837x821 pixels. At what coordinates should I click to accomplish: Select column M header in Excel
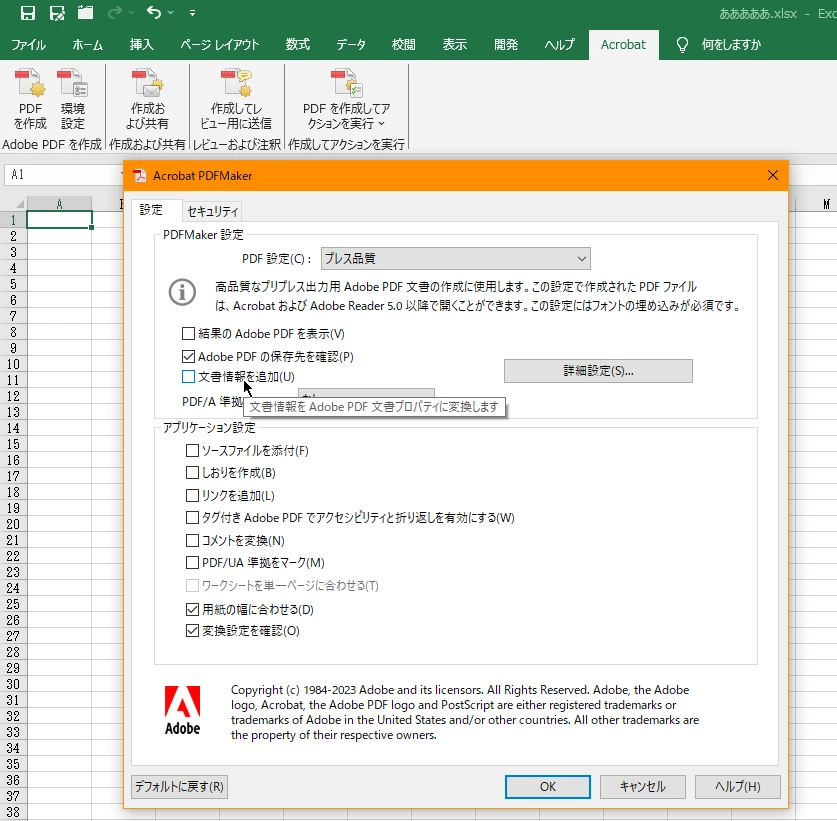click(x=825, y=204)
